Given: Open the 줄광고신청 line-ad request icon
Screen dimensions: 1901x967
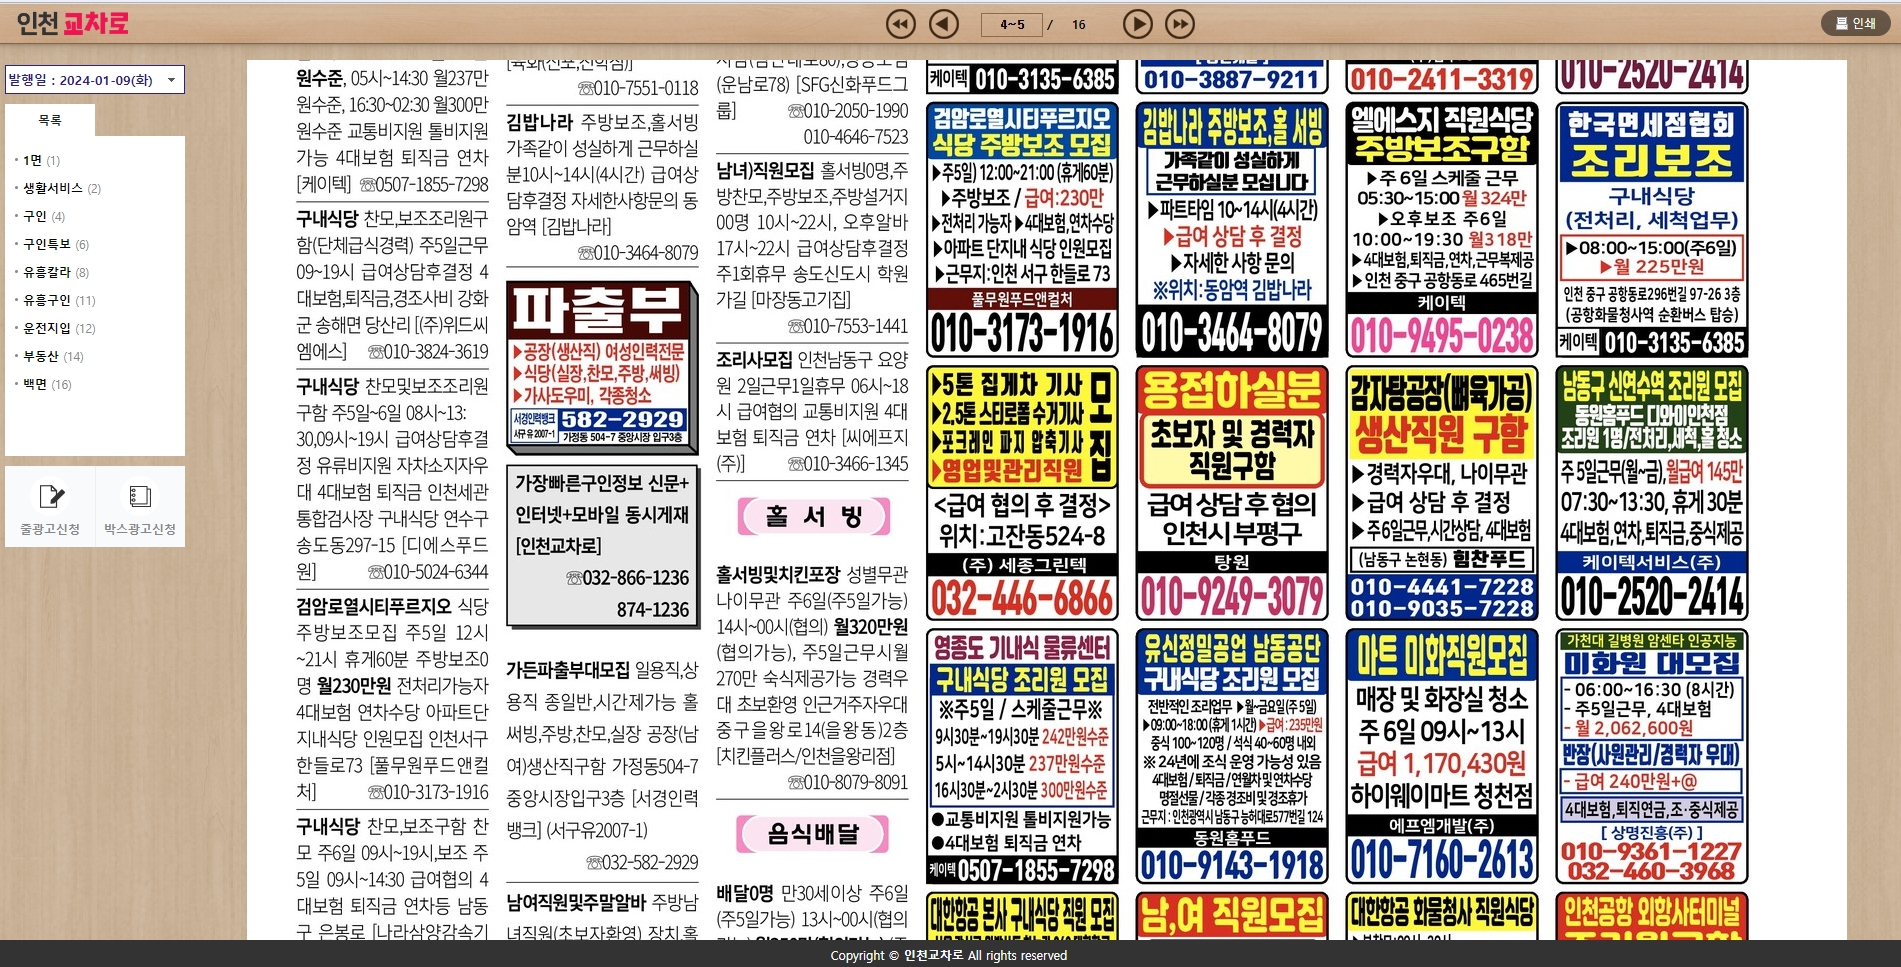Looking at the screenshot, I should tap(52, 505).
